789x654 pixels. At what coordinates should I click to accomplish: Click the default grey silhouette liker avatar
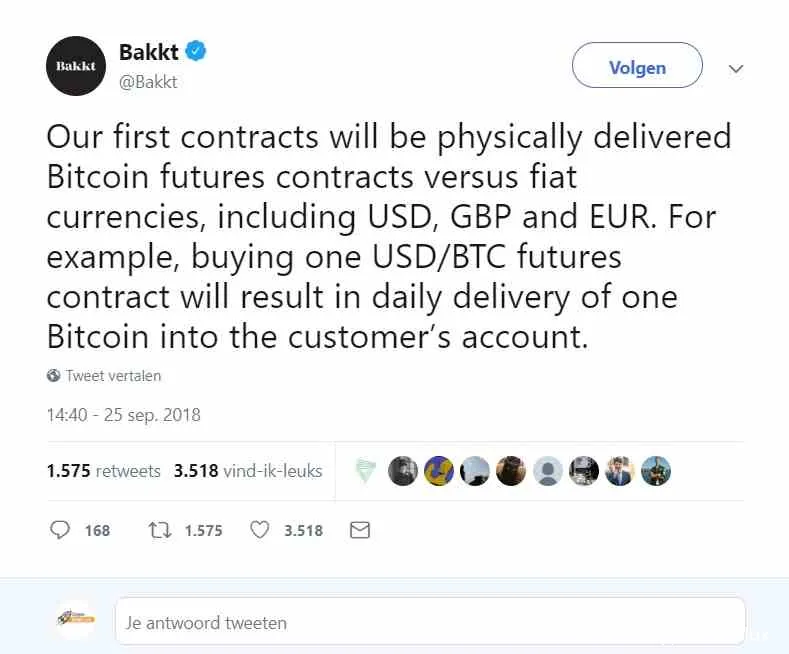tap(547, 470)
